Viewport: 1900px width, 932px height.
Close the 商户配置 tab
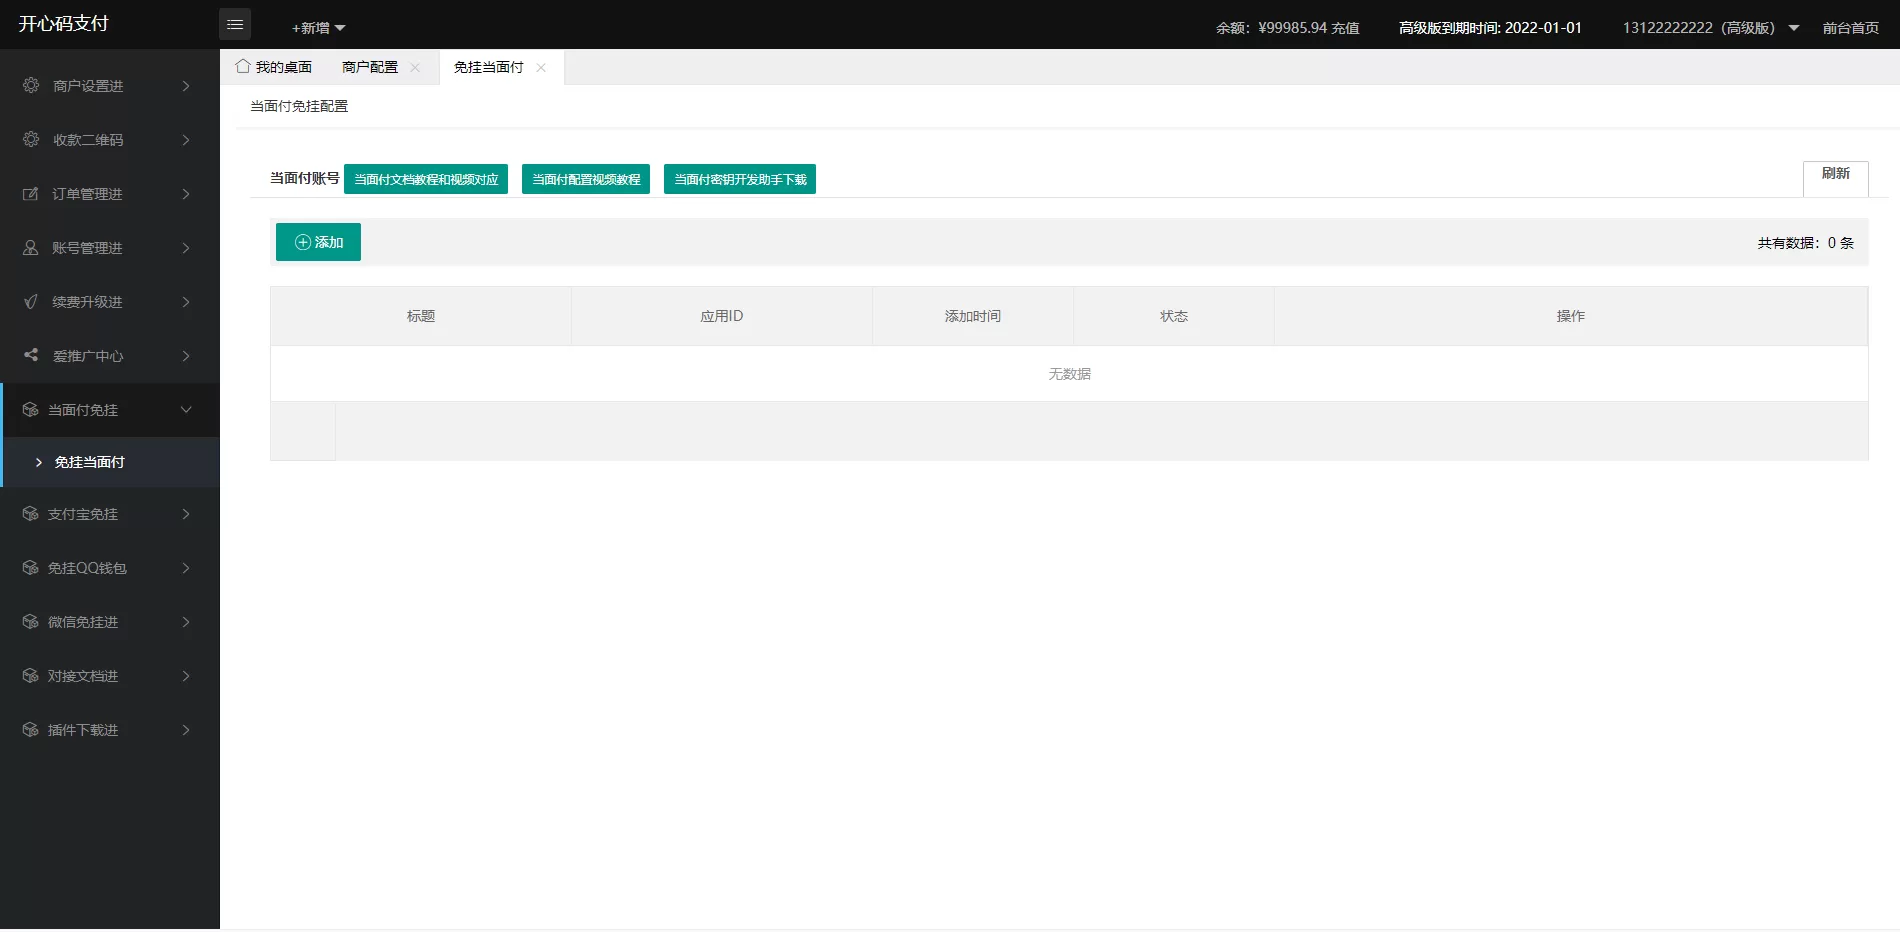coord(415,67)
